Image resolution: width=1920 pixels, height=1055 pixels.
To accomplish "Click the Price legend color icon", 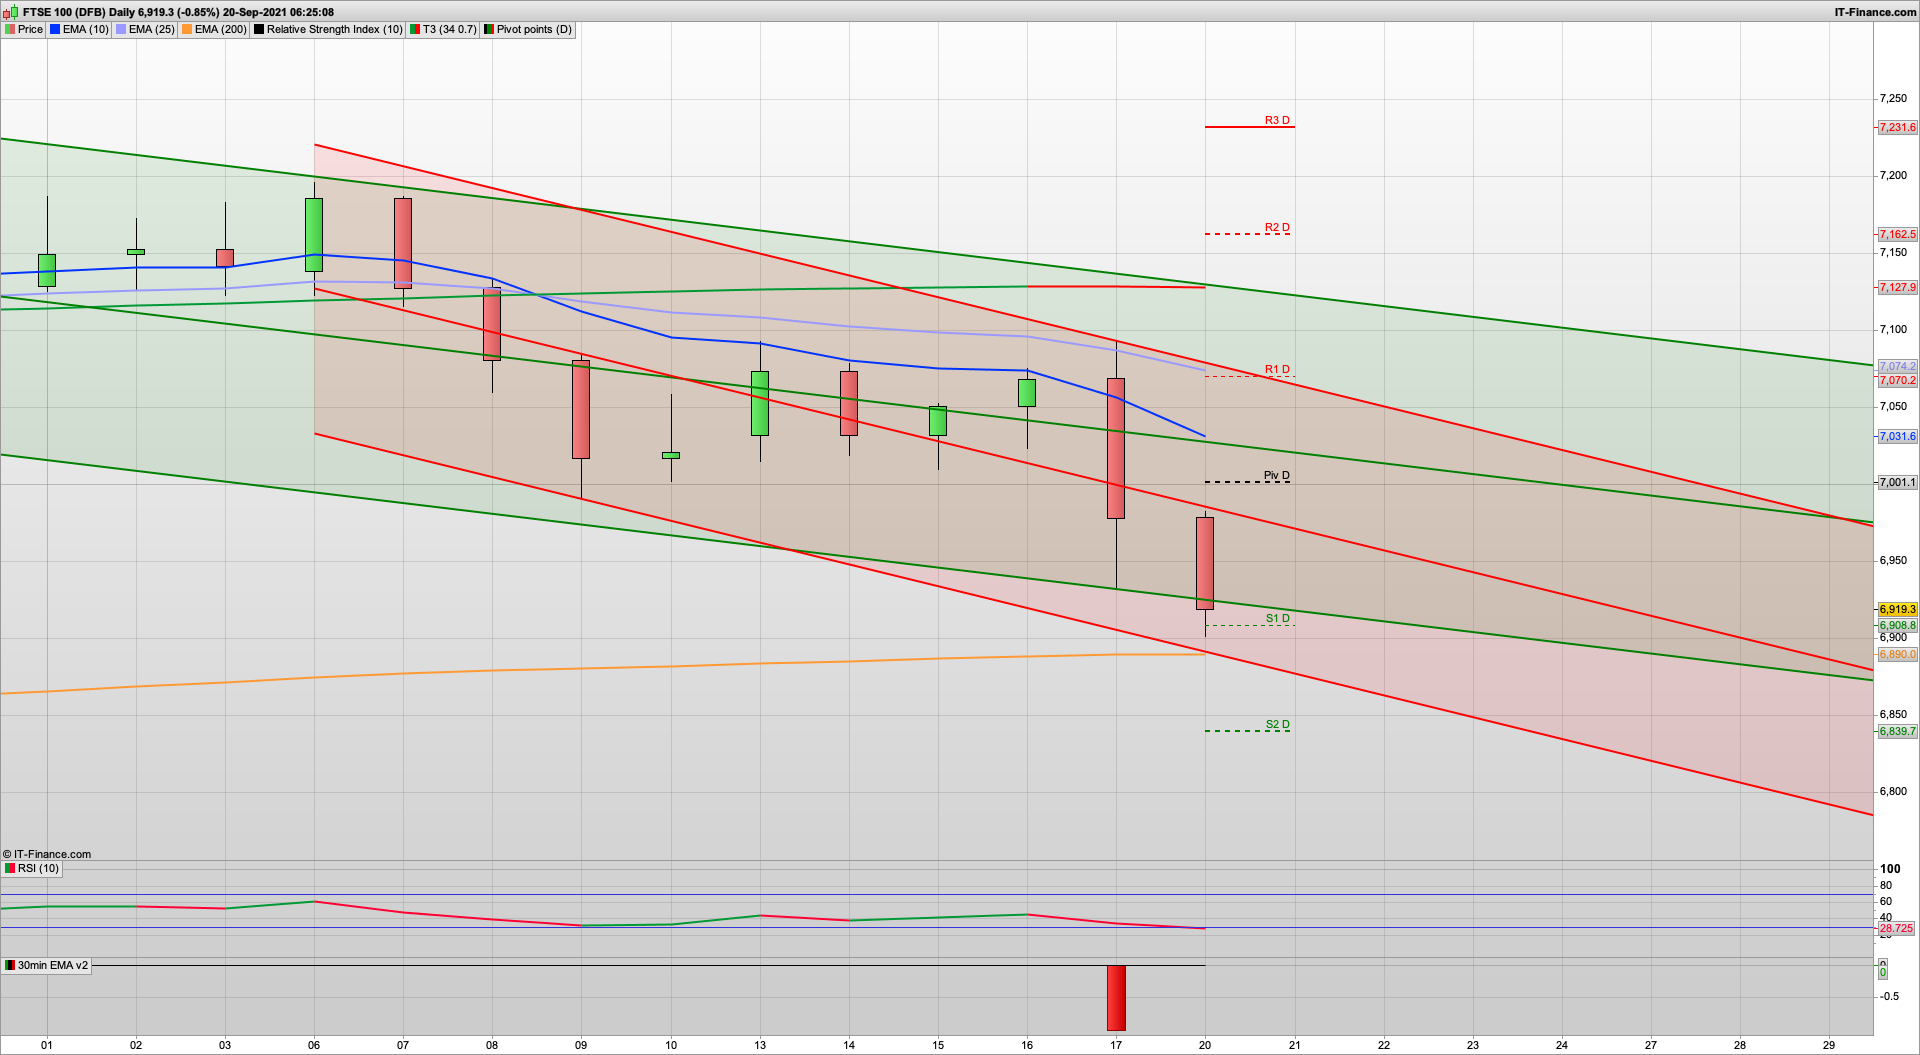I will [10, 30].
